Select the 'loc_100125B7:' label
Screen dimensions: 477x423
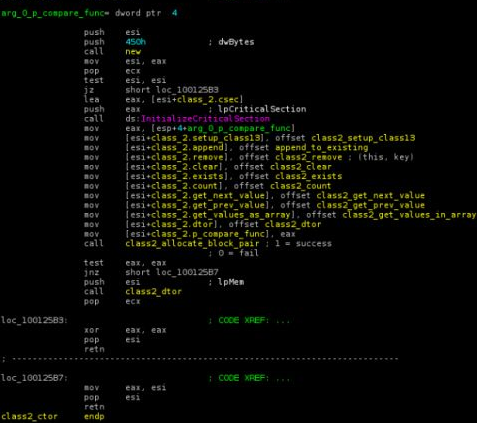coord(34,378)
